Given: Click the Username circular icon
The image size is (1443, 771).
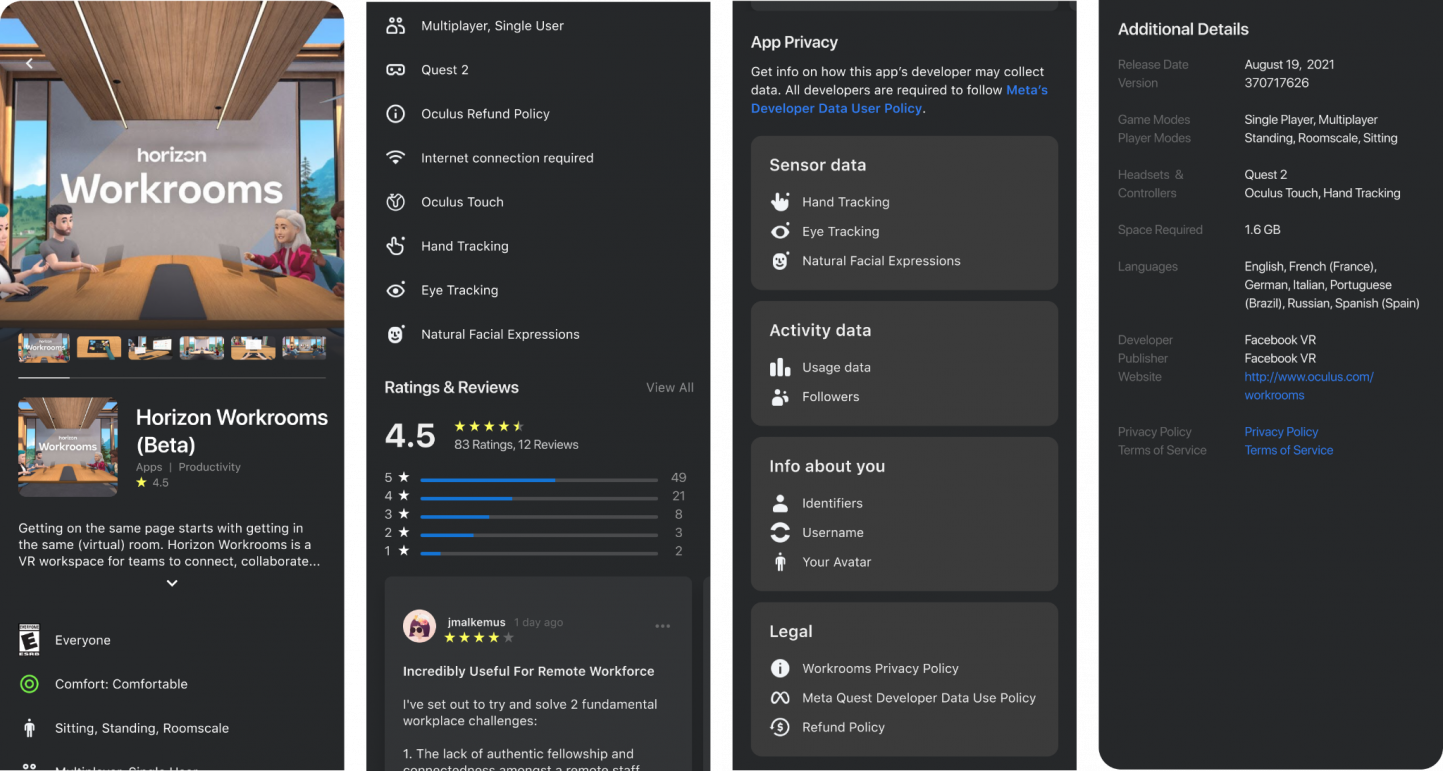Looking at the screenshot, I should coord(780,533).
